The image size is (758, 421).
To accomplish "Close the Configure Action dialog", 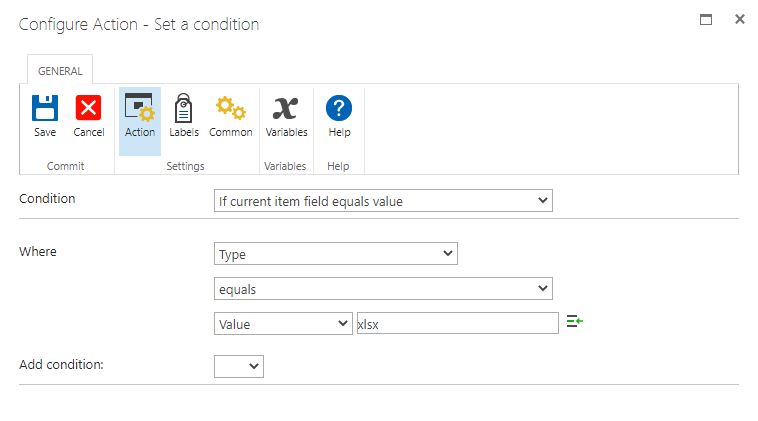I will click(x=739, y=19).
